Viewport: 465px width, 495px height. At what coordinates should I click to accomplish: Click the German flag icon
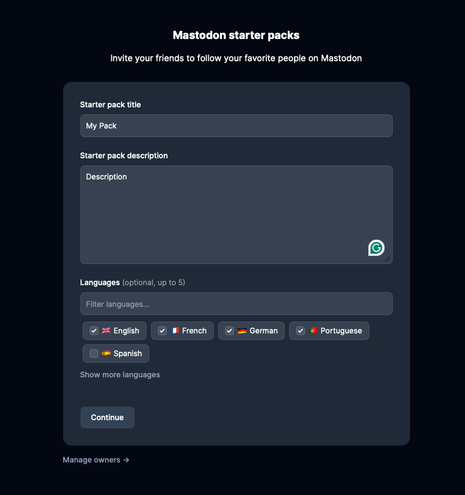tap(242, 331)
